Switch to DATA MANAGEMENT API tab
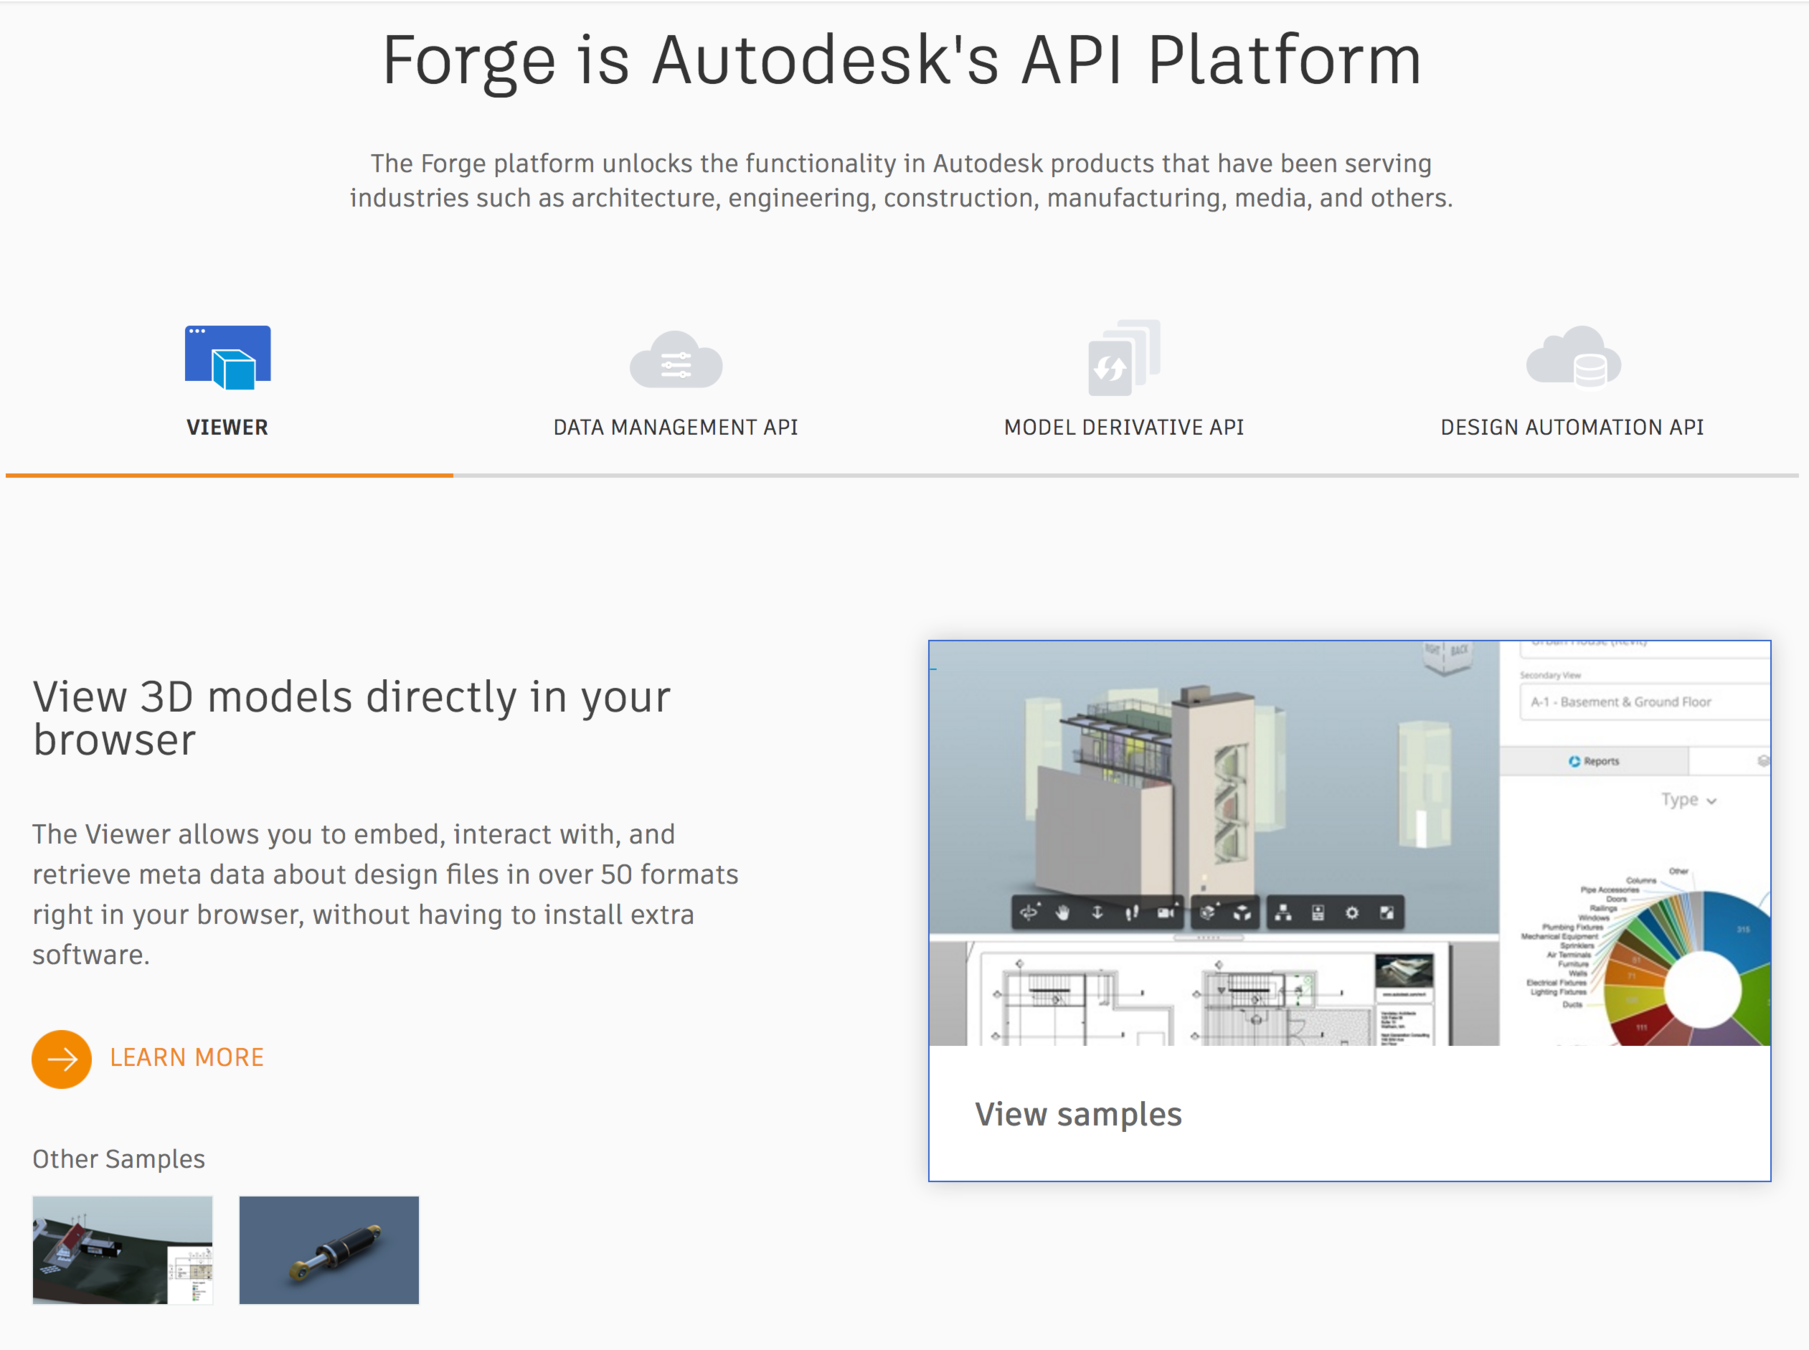The image size is (1809, 1350). (676, 427)
